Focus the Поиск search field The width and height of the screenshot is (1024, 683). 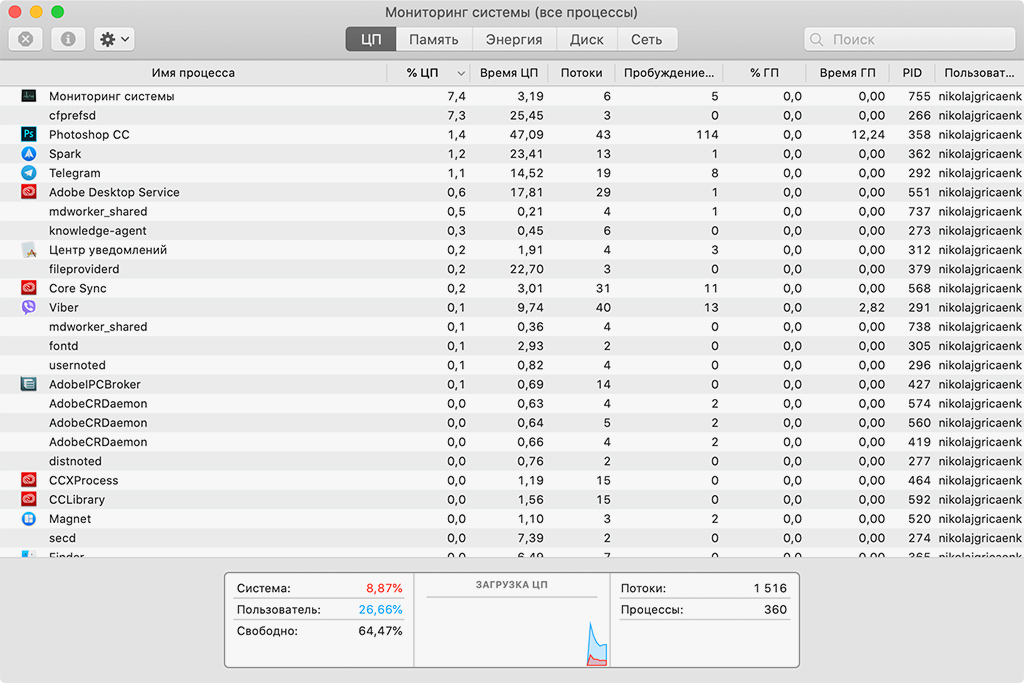click(x=909, y=39)
